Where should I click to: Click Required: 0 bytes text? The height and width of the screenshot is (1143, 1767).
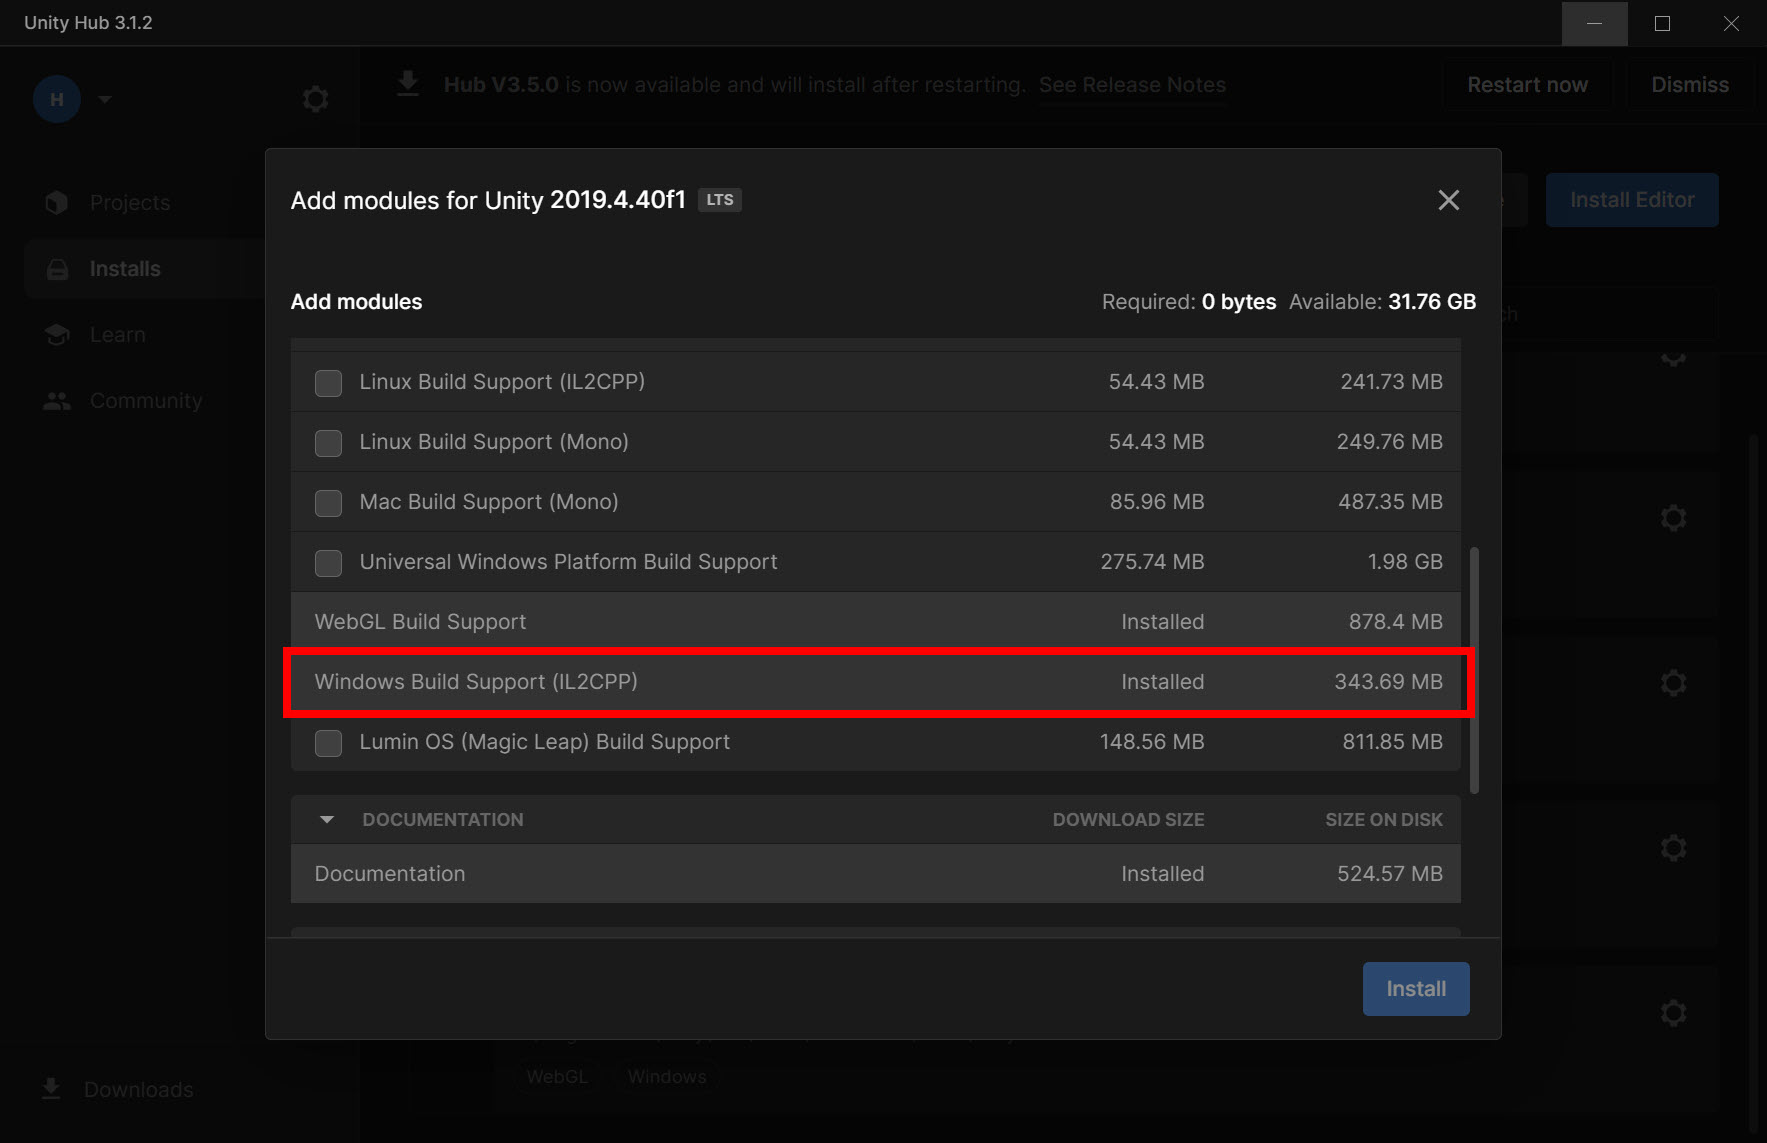pyautogui.click(x=1189, y=302)
